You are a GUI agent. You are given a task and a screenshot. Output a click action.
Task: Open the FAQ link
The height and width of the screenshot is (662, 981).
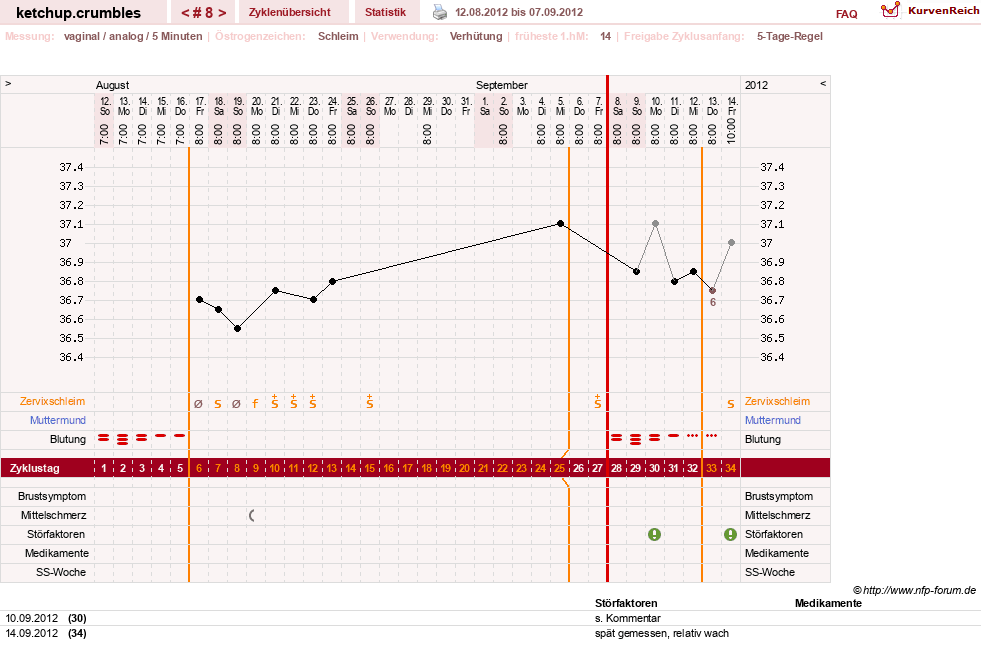pos(846,14)
